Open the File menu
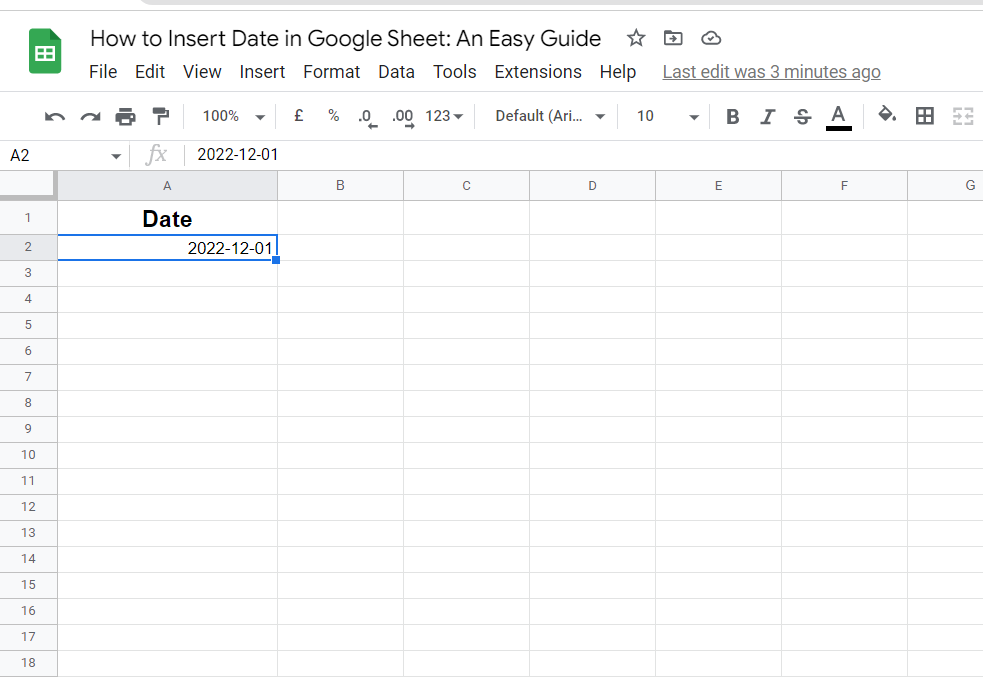The width and height of the screenshot is (983, 677). click(x=103, y=72)
